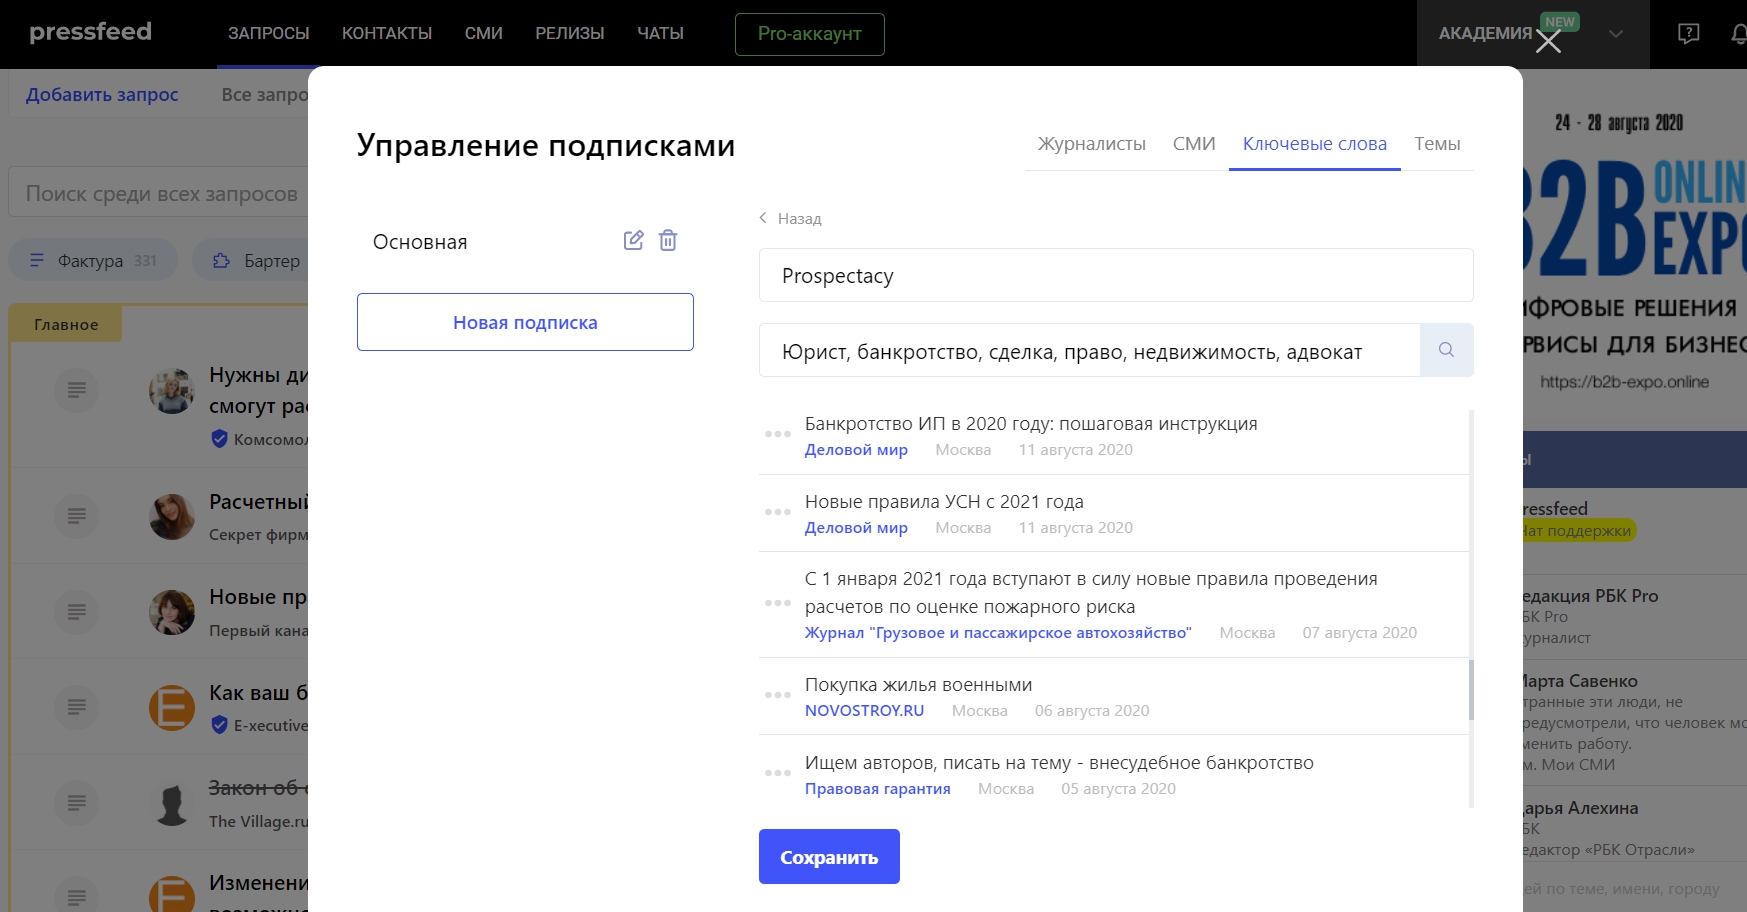Switch to the Темы tab
Screen dimensions: 1747x912
1437,144
